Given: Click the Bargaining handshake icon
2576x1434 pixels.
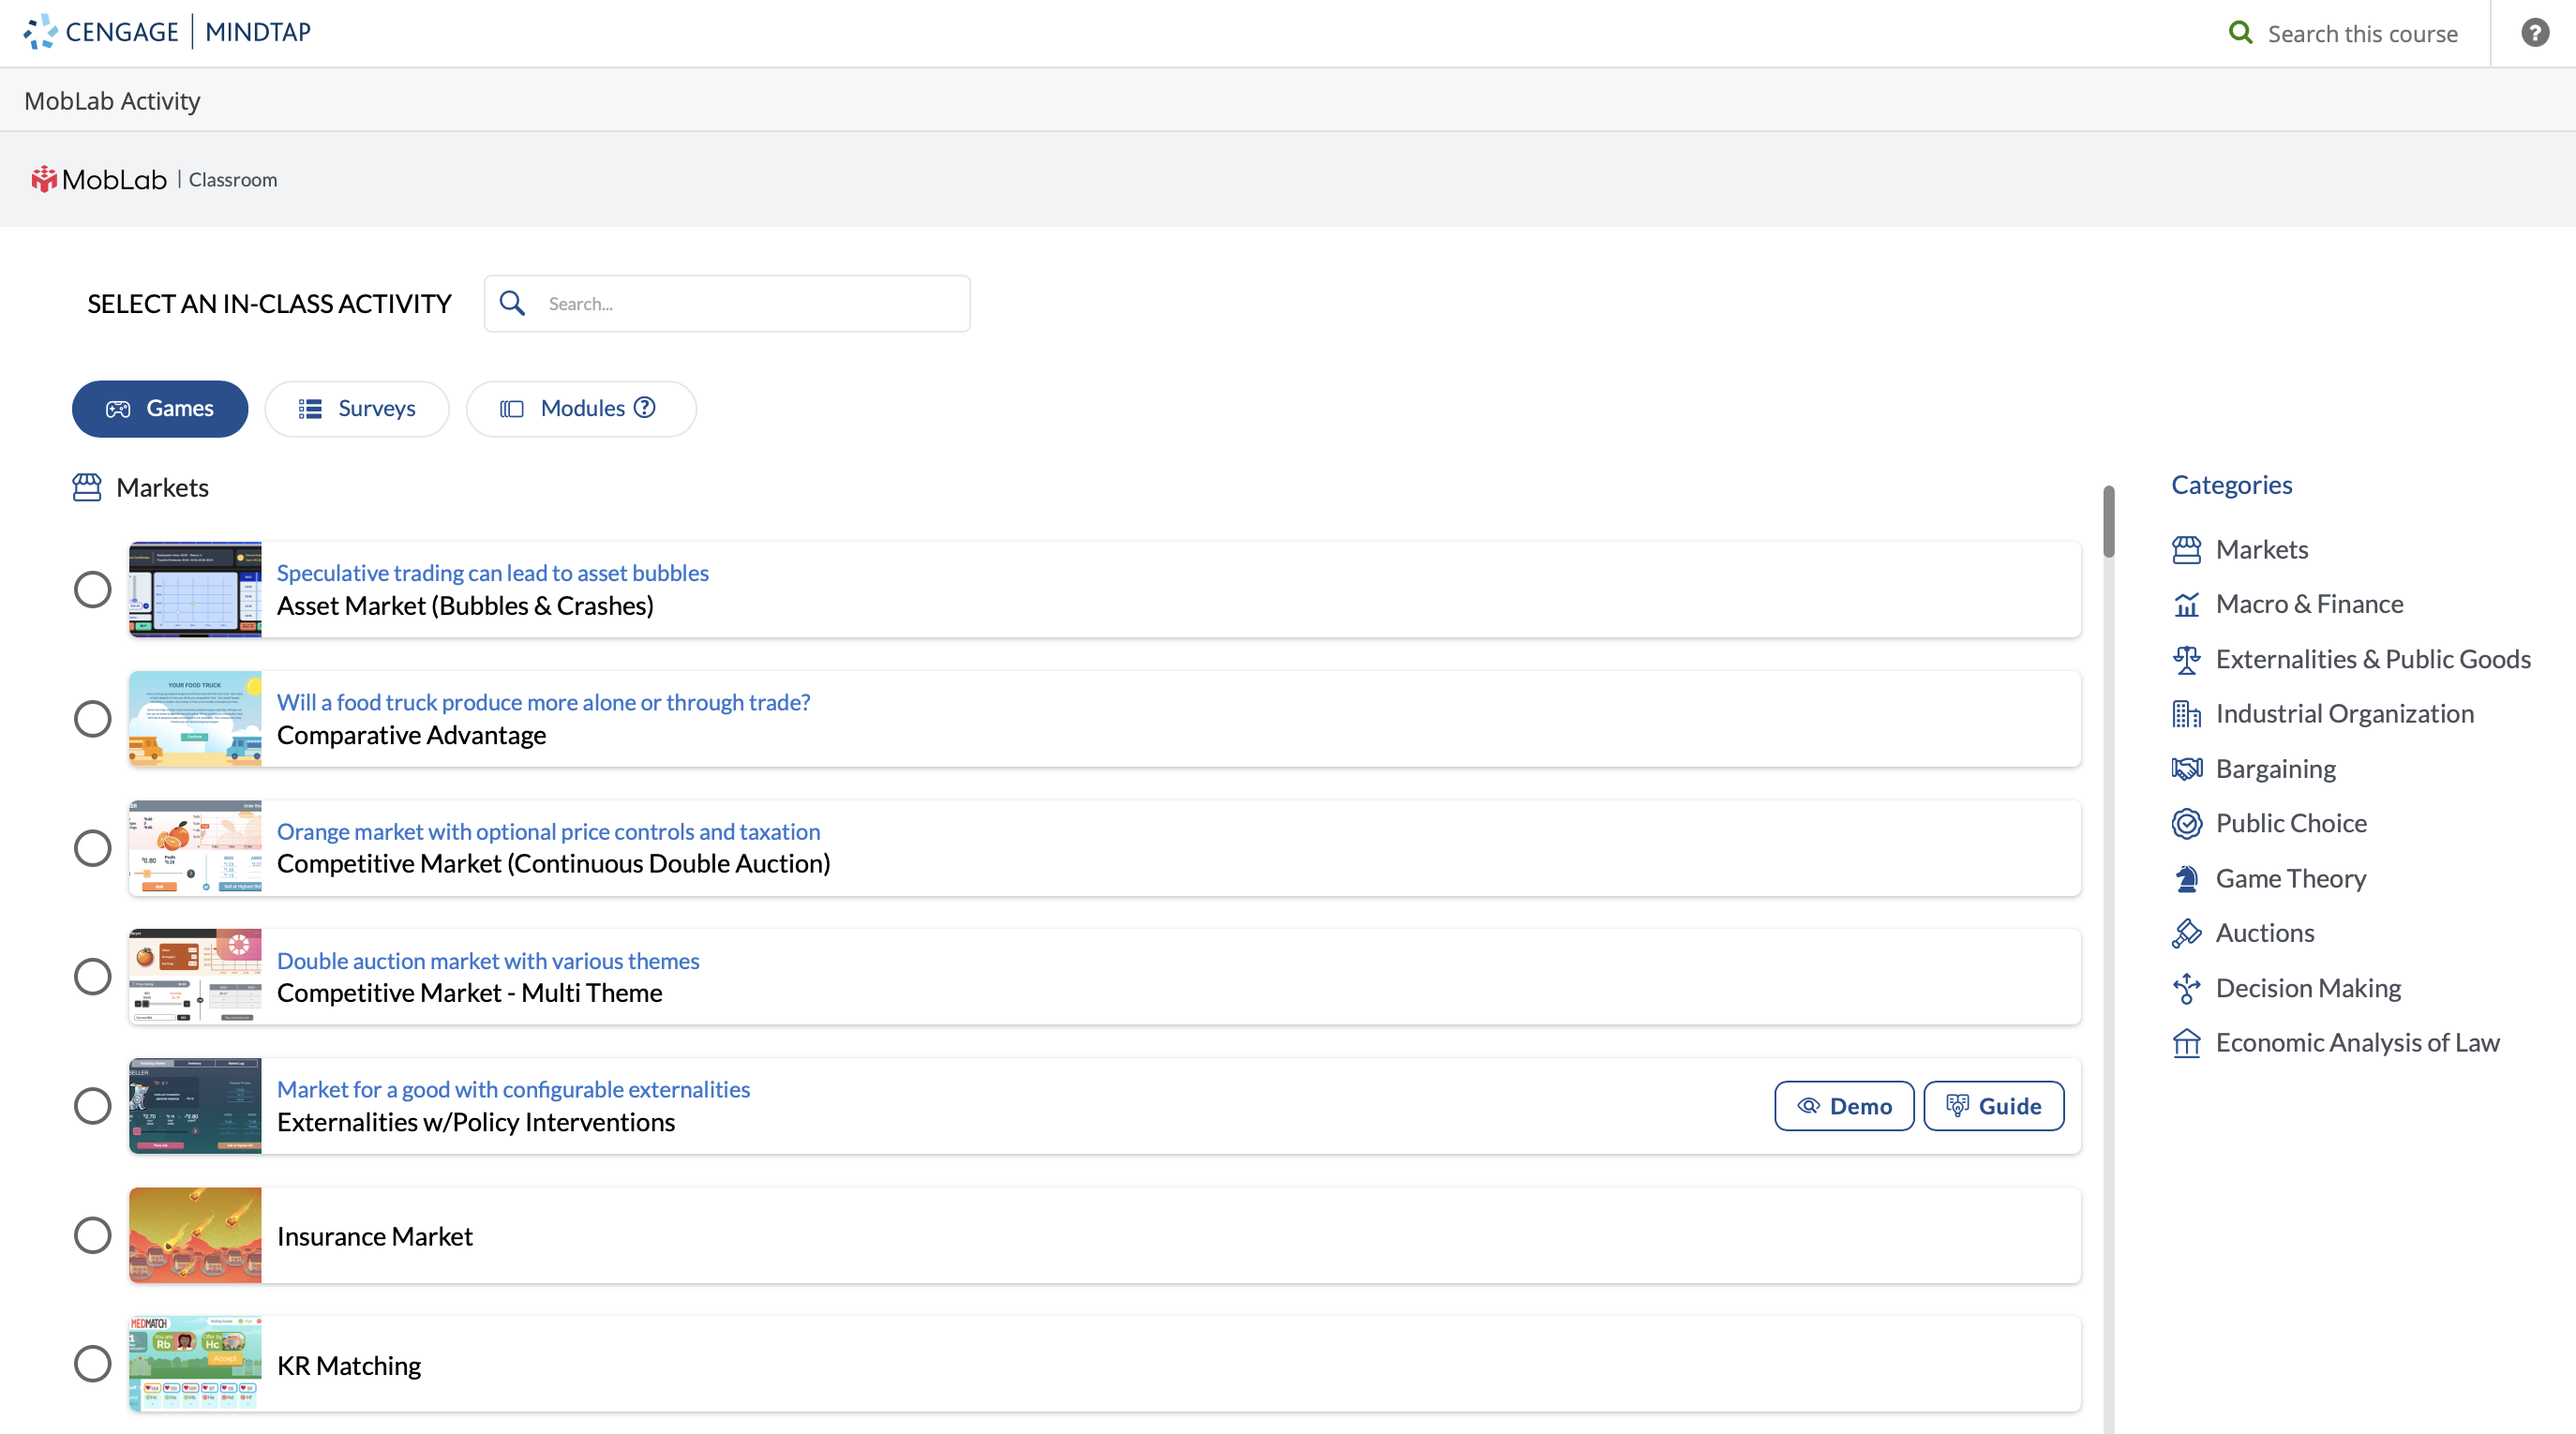Looking at the screenshot, I should pos(2186,768).
